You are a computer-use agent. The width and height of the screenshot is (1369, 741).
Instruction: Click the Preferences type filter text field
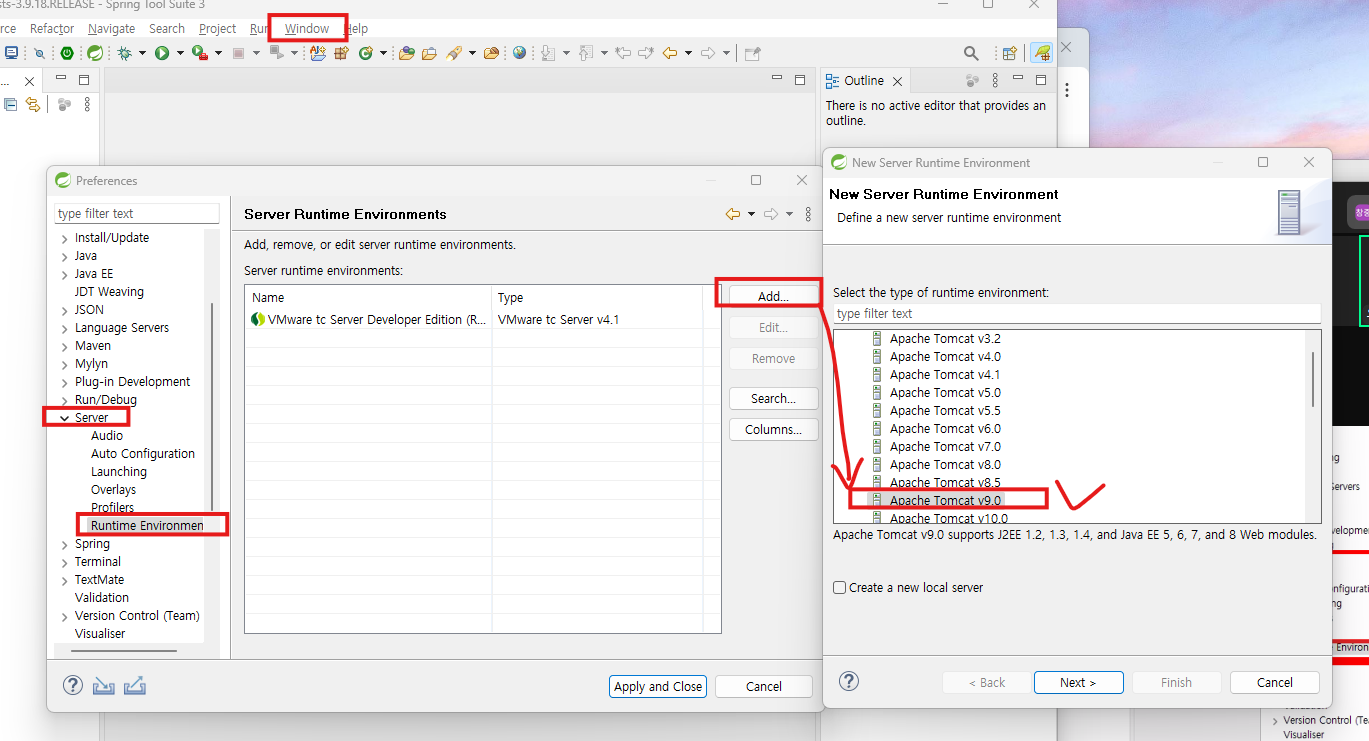point(137,213)
